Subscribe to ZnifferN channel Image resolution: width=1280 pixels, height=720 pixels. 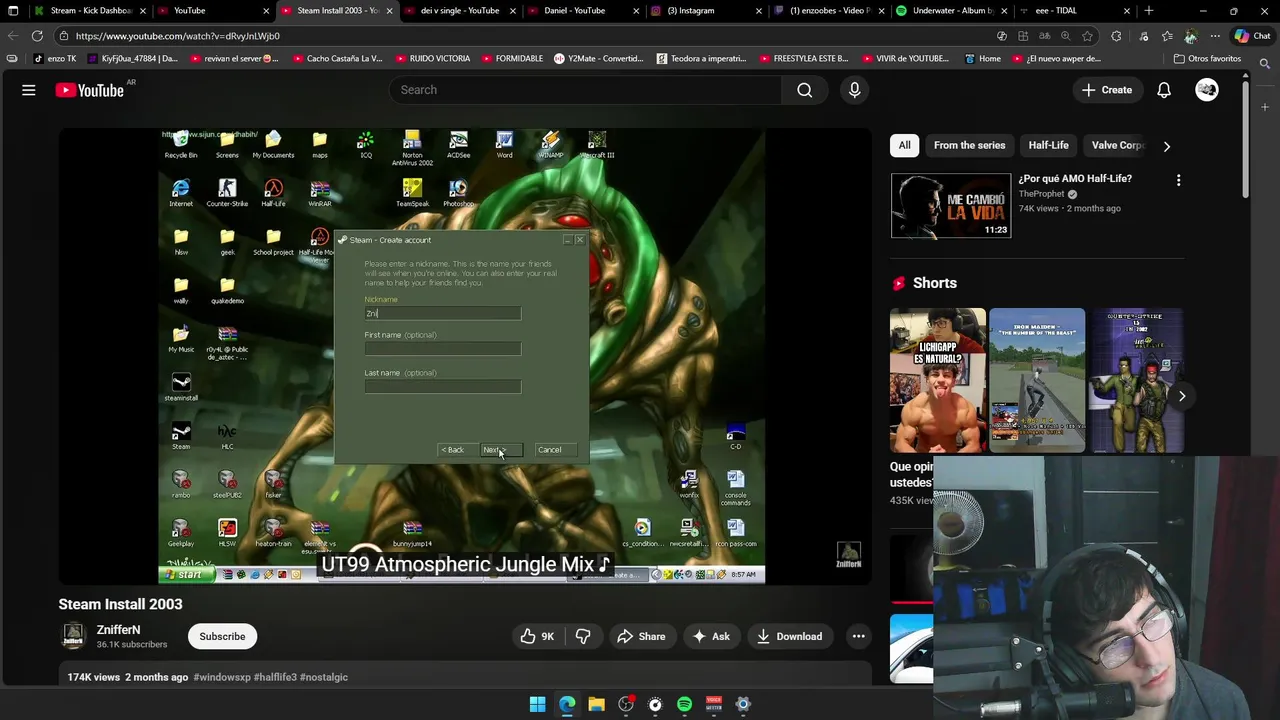[x=222, y=636]
